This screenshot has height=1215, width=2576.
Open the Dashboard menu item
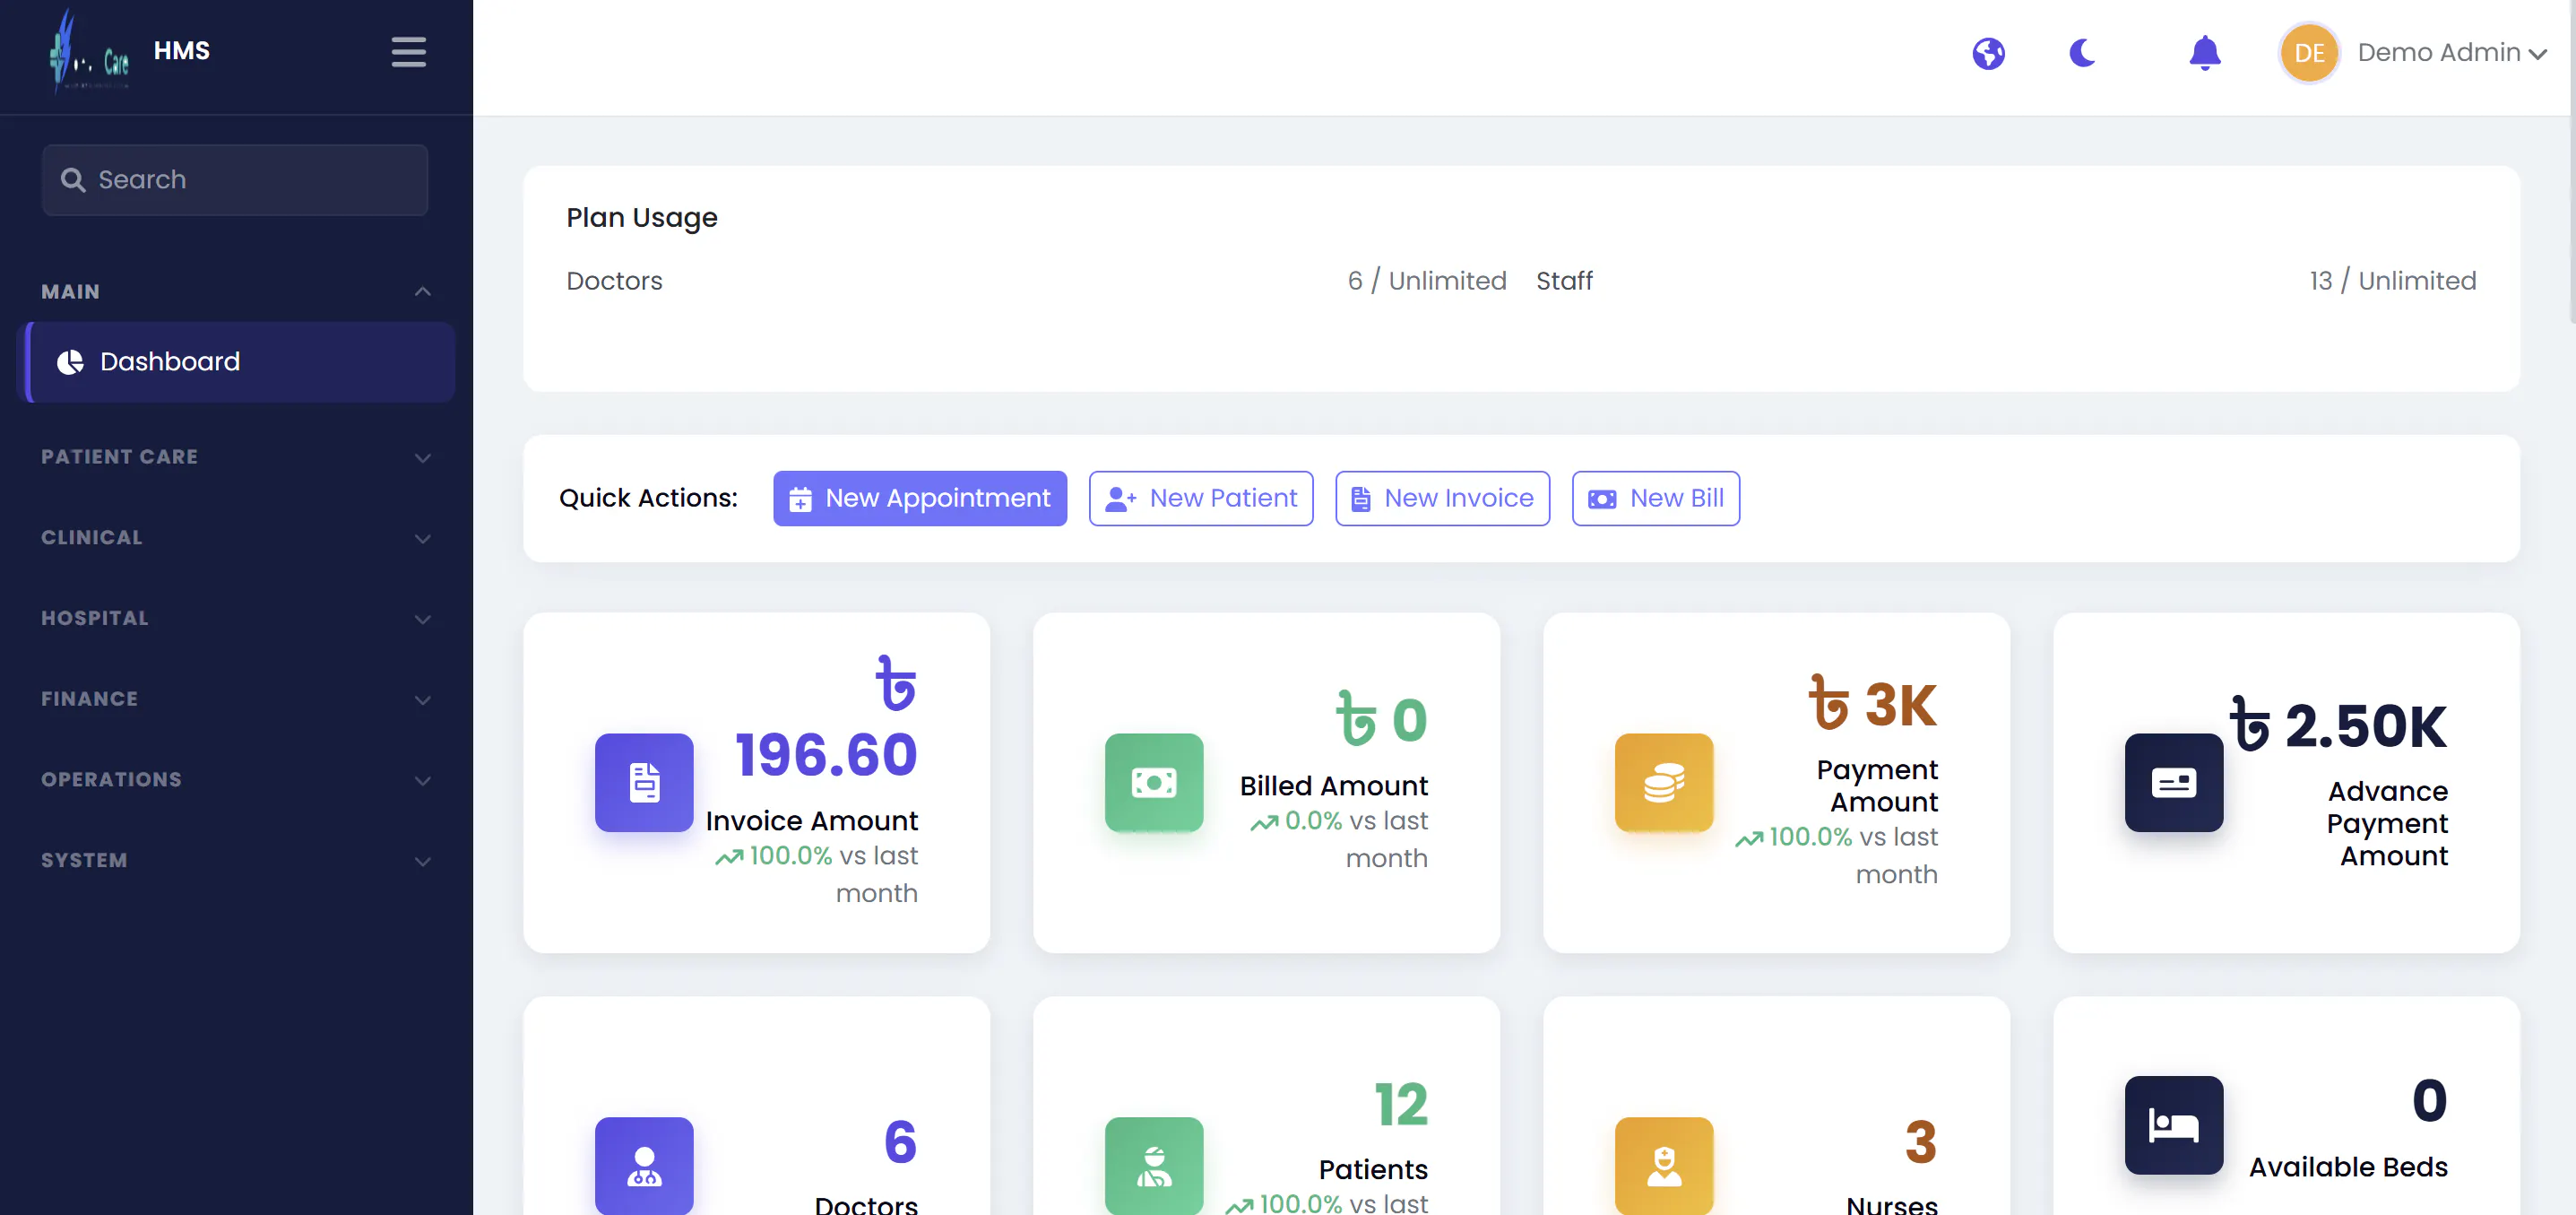[x=237, y=362]
